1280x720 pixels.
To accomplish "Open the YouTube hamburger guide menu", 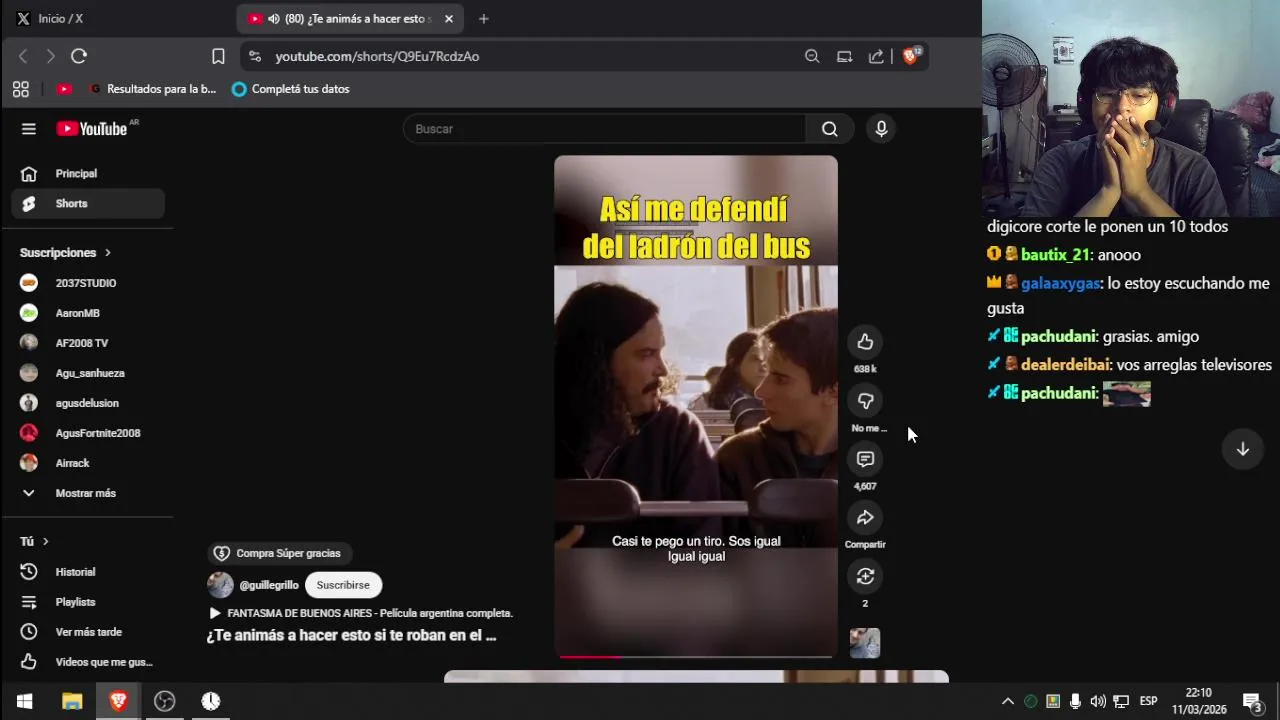I will click(29, 129).
